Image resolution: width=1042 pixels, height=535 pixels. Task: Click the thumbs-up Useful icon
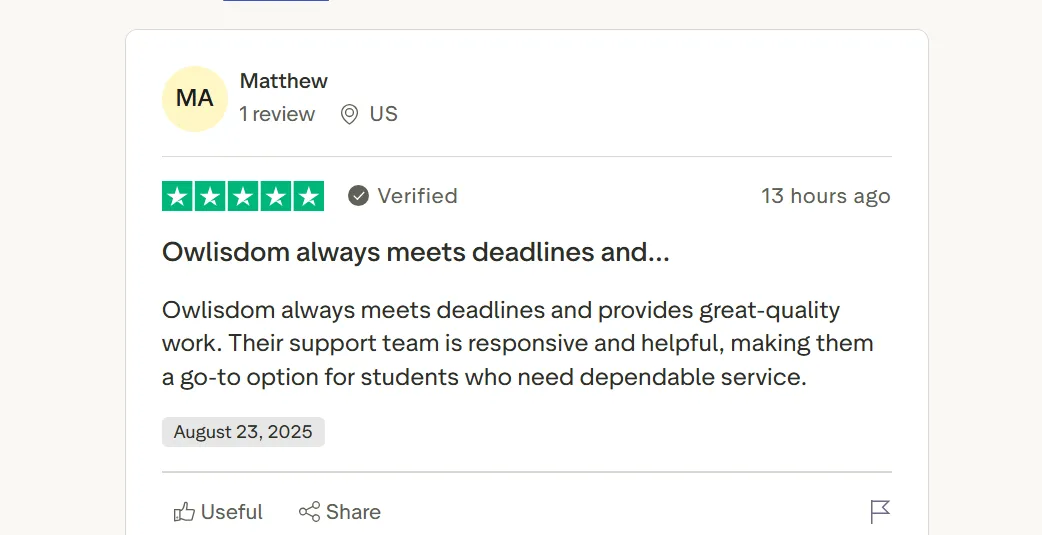coord(184,512)
